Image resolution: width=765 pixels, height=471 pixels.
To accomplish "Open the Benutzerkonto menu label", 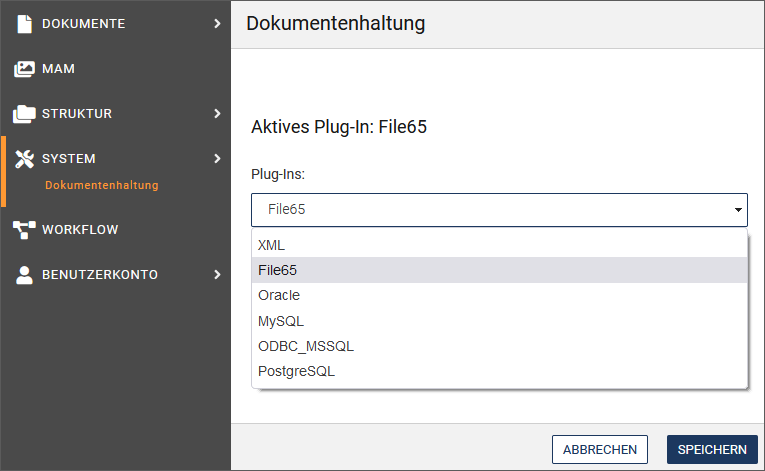I will (x=100, y=275).
